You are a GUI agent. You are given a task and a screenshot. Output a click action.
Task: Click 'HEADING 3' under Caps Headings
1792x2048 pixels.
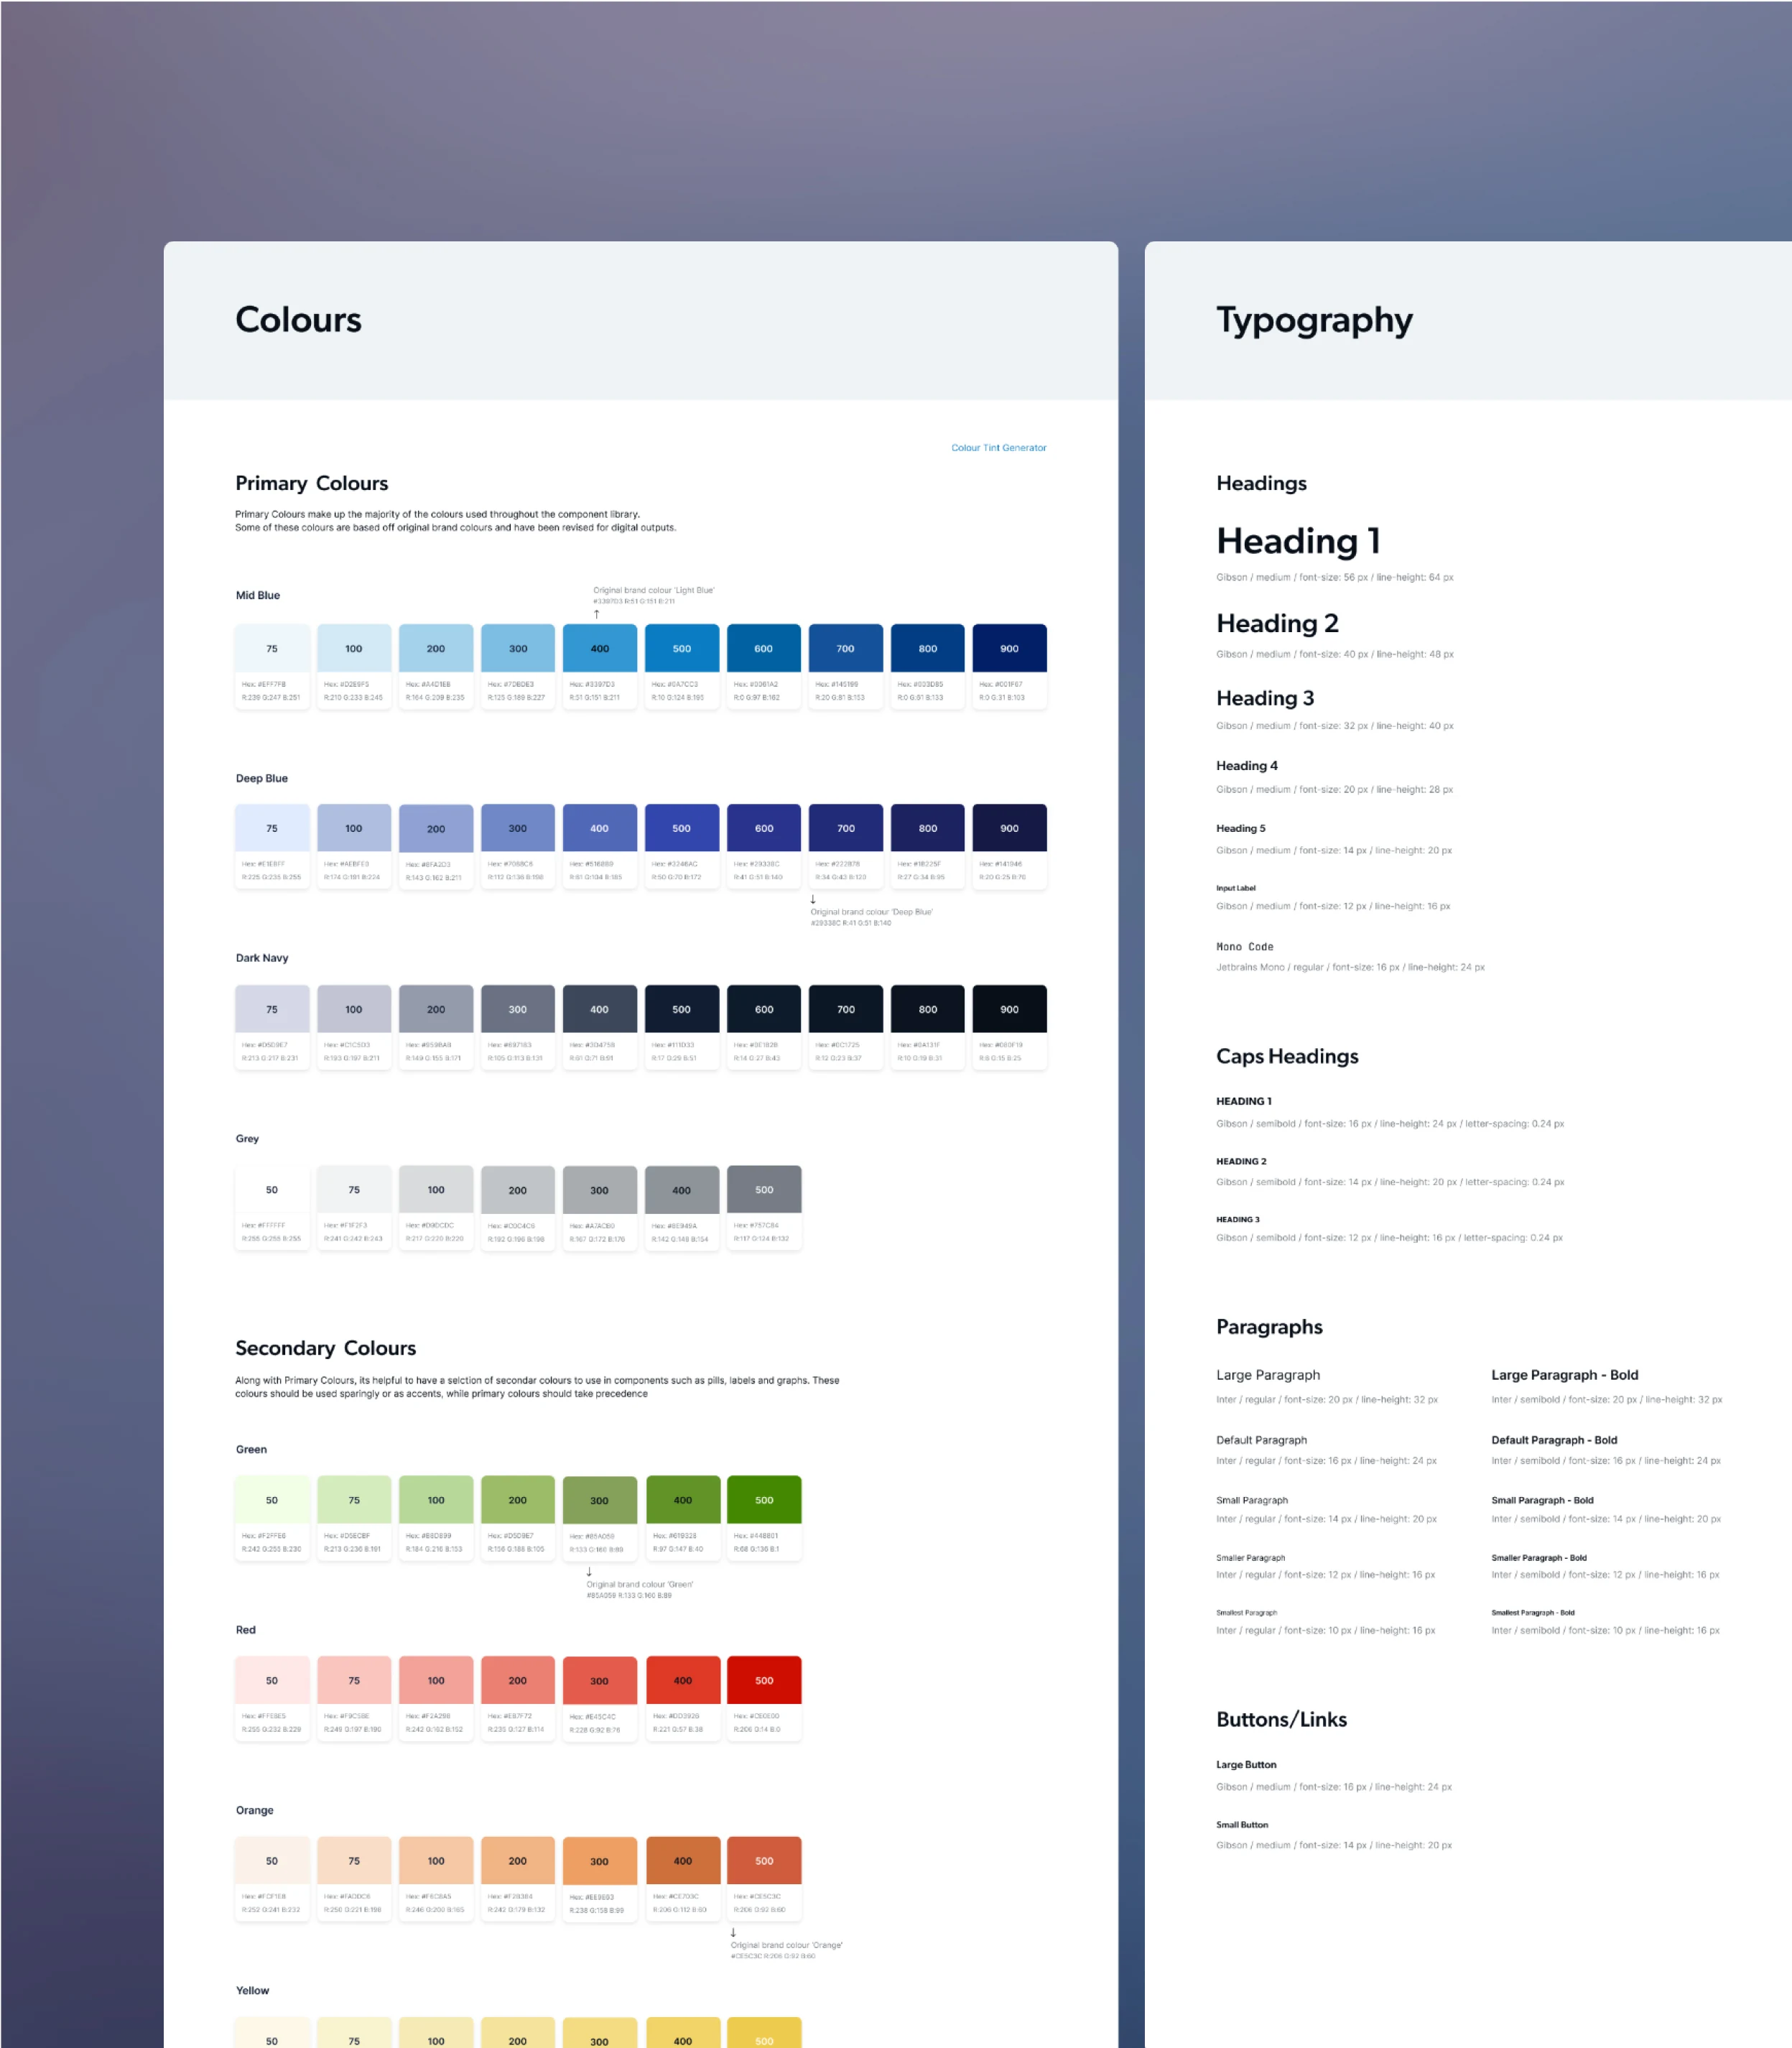pyautogui.click(x=1238, y=1220)
